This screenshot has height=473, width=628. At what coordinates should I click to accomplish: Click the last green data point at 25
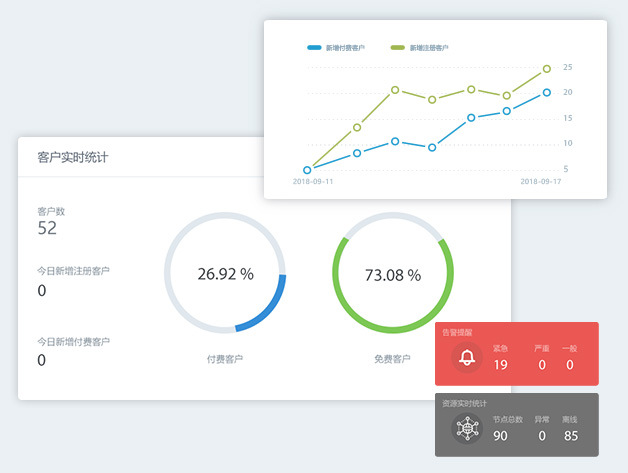click(547, 69)
